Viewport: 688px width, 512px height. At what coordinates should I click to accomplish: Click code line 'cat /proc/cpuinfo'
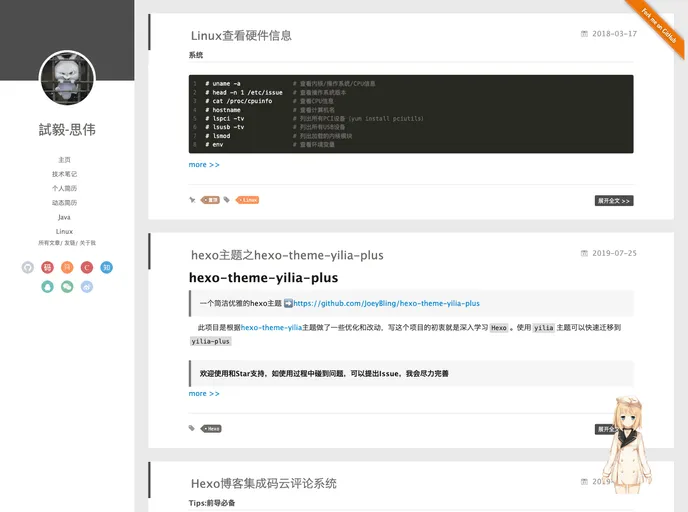[239, 101]
